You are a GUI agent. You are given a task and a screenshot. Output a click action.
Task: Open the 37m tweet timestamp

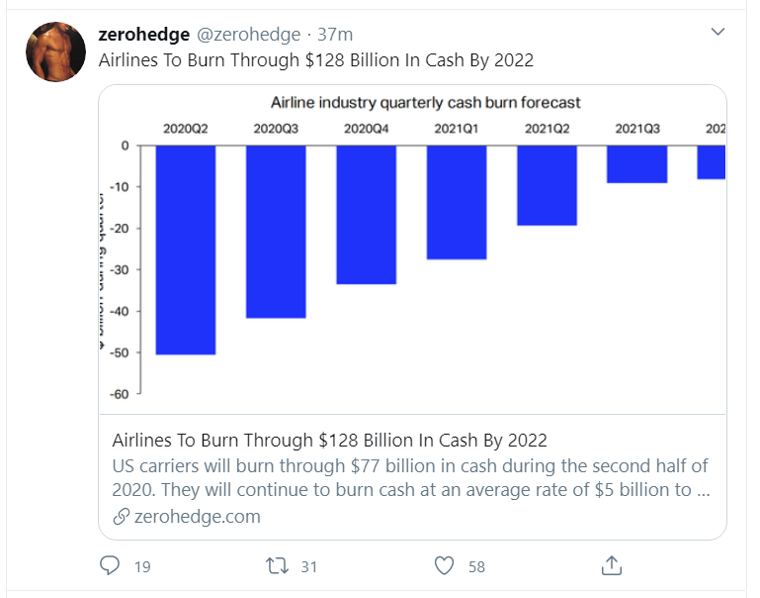[335, 35]
